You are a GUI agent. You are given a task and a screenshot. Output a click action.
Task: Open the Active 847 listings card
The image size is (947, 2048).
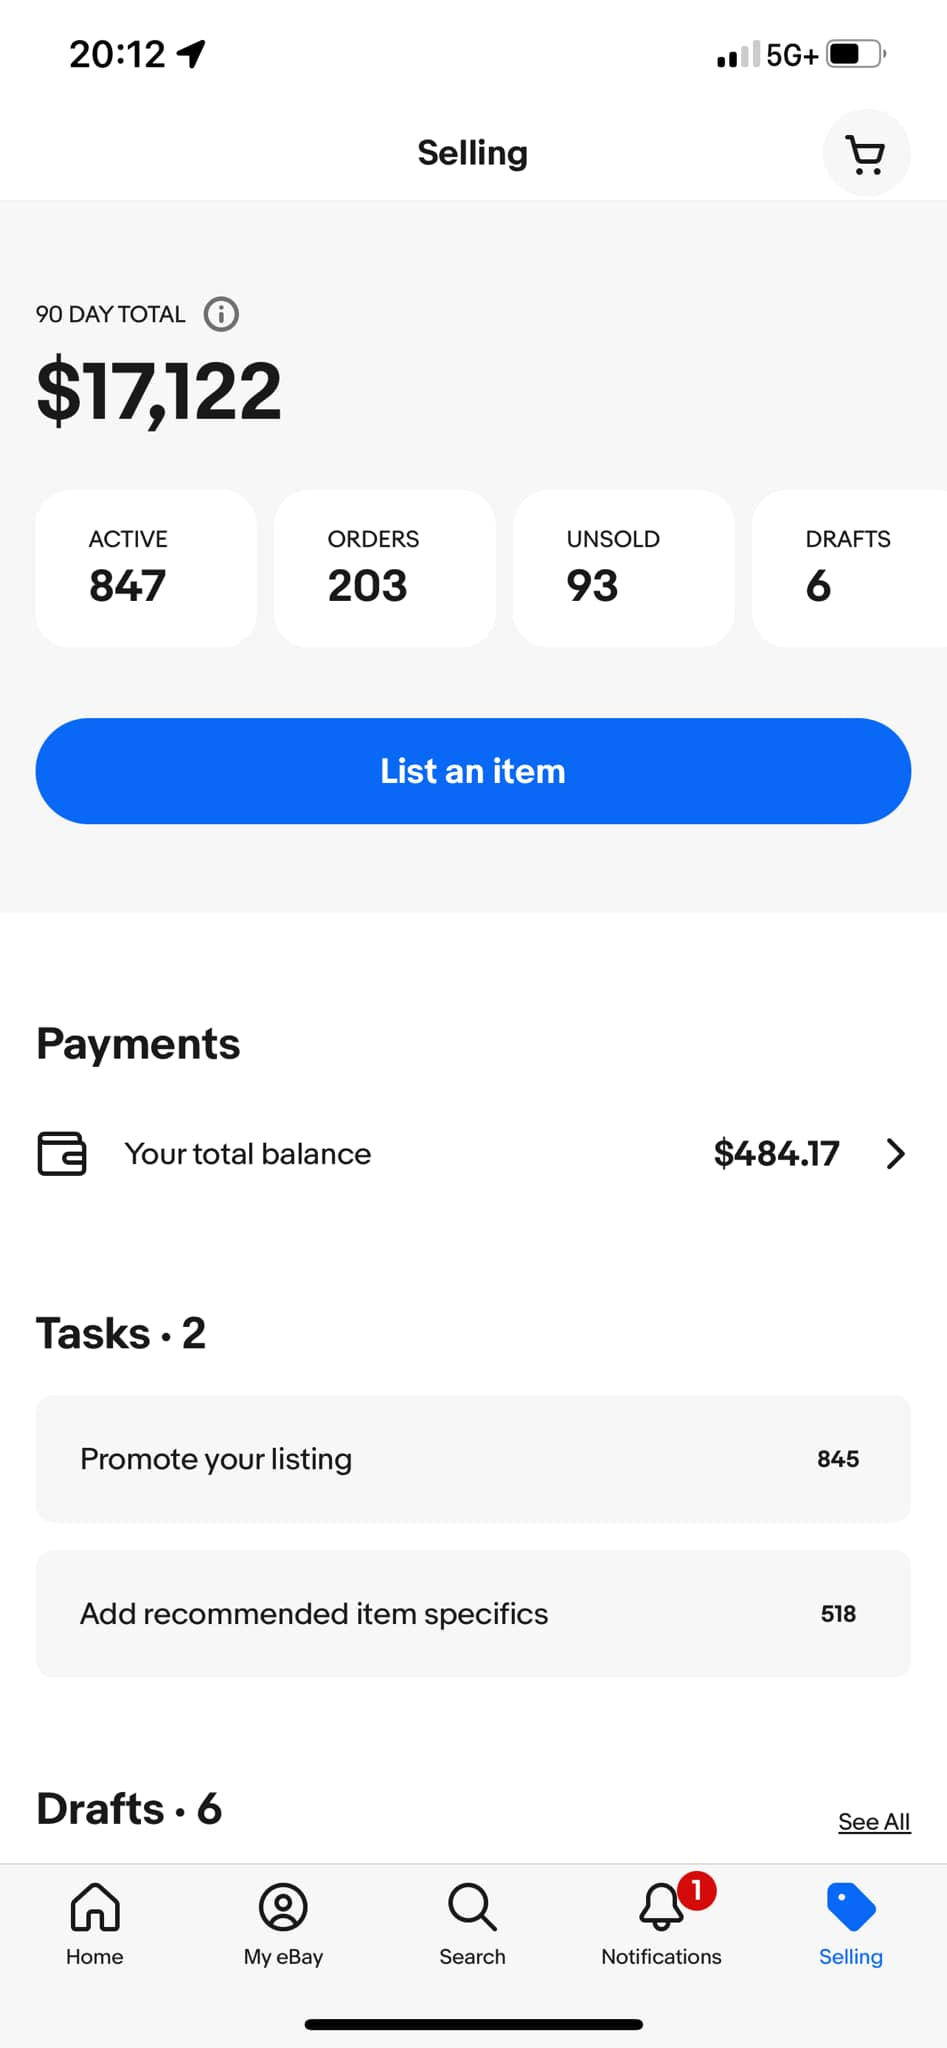(x=146, y=568)
